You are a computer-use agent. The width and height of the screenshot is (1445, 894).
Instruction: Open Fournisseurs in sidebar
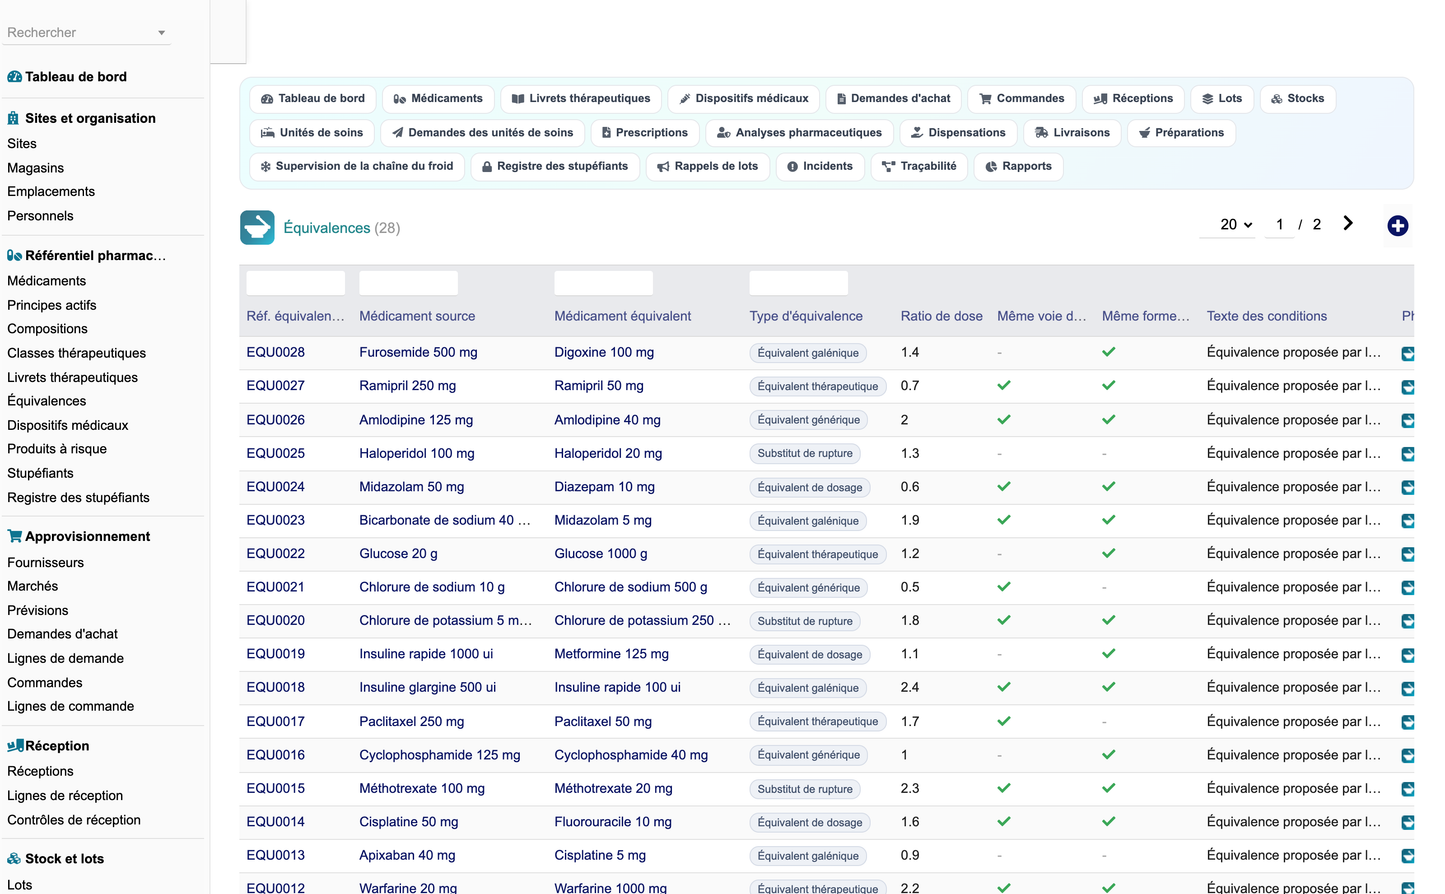[x=46, y=563]
